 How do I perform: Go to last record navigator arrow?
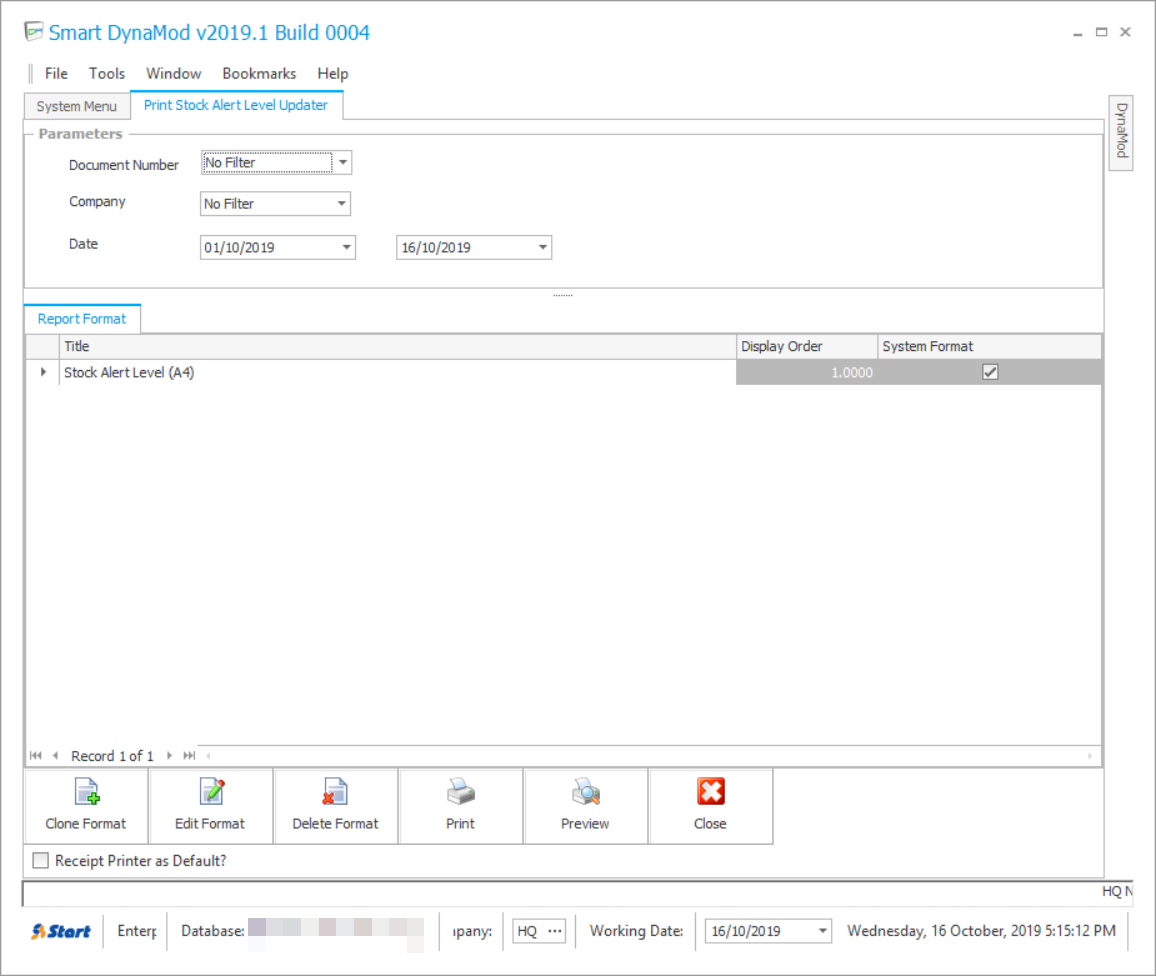pos(189,756)
